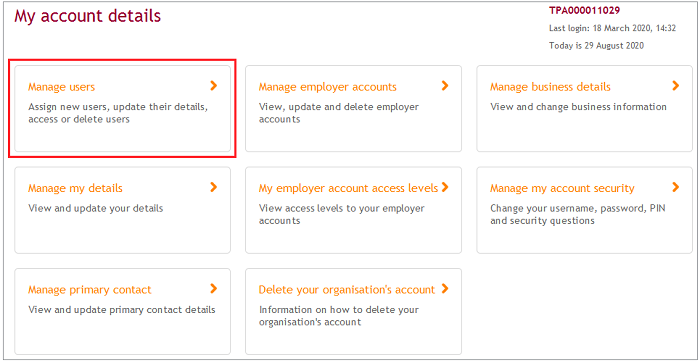700x363 pixels.
Task: Click 'View, update and delete employer accounts' text
Action: (x=339, y=113)
